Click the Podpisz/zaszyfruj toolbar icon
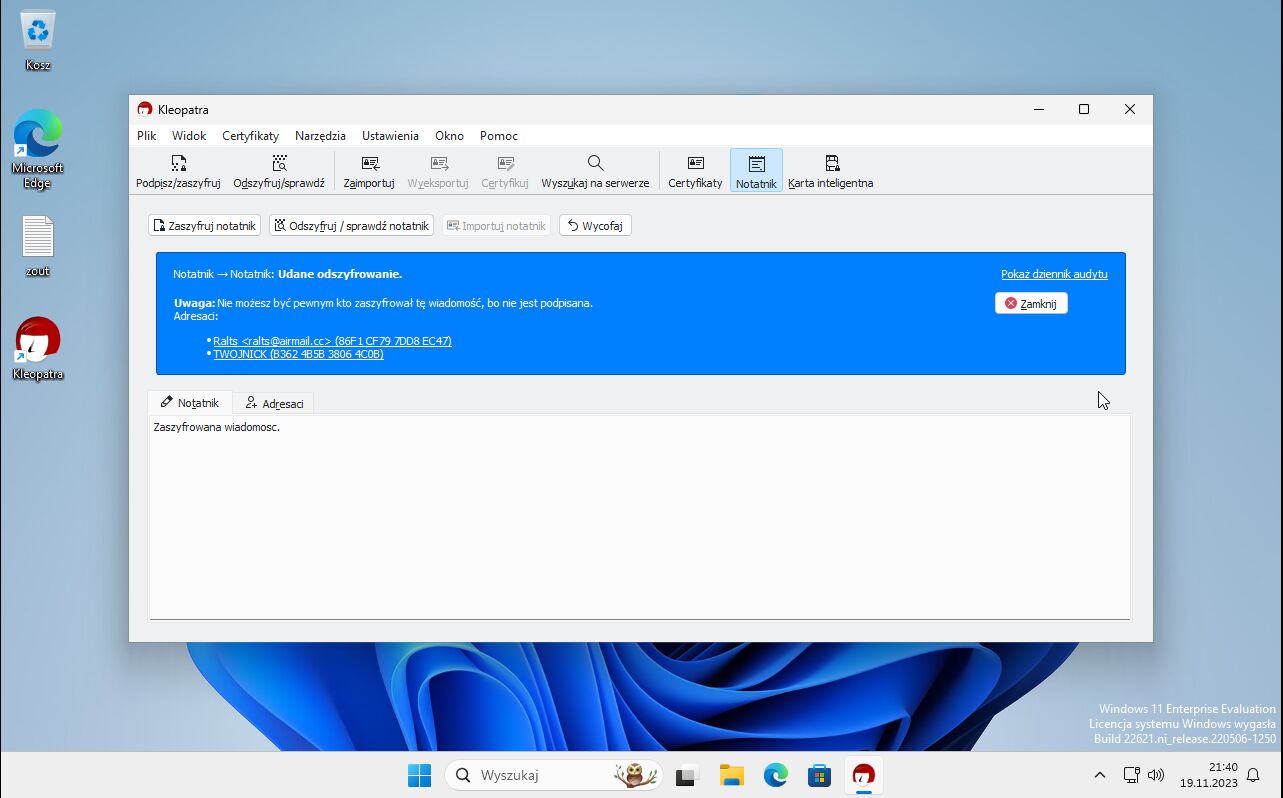Image resolution: width=1283 pixels, height=798 pixels. (x=178, y=171)
